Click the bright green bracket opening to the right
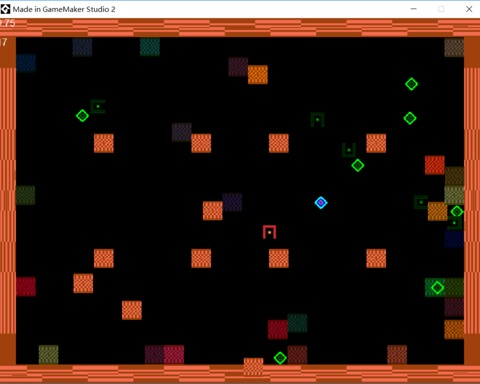Screen dimensions: 480x384 pos(98,106)
